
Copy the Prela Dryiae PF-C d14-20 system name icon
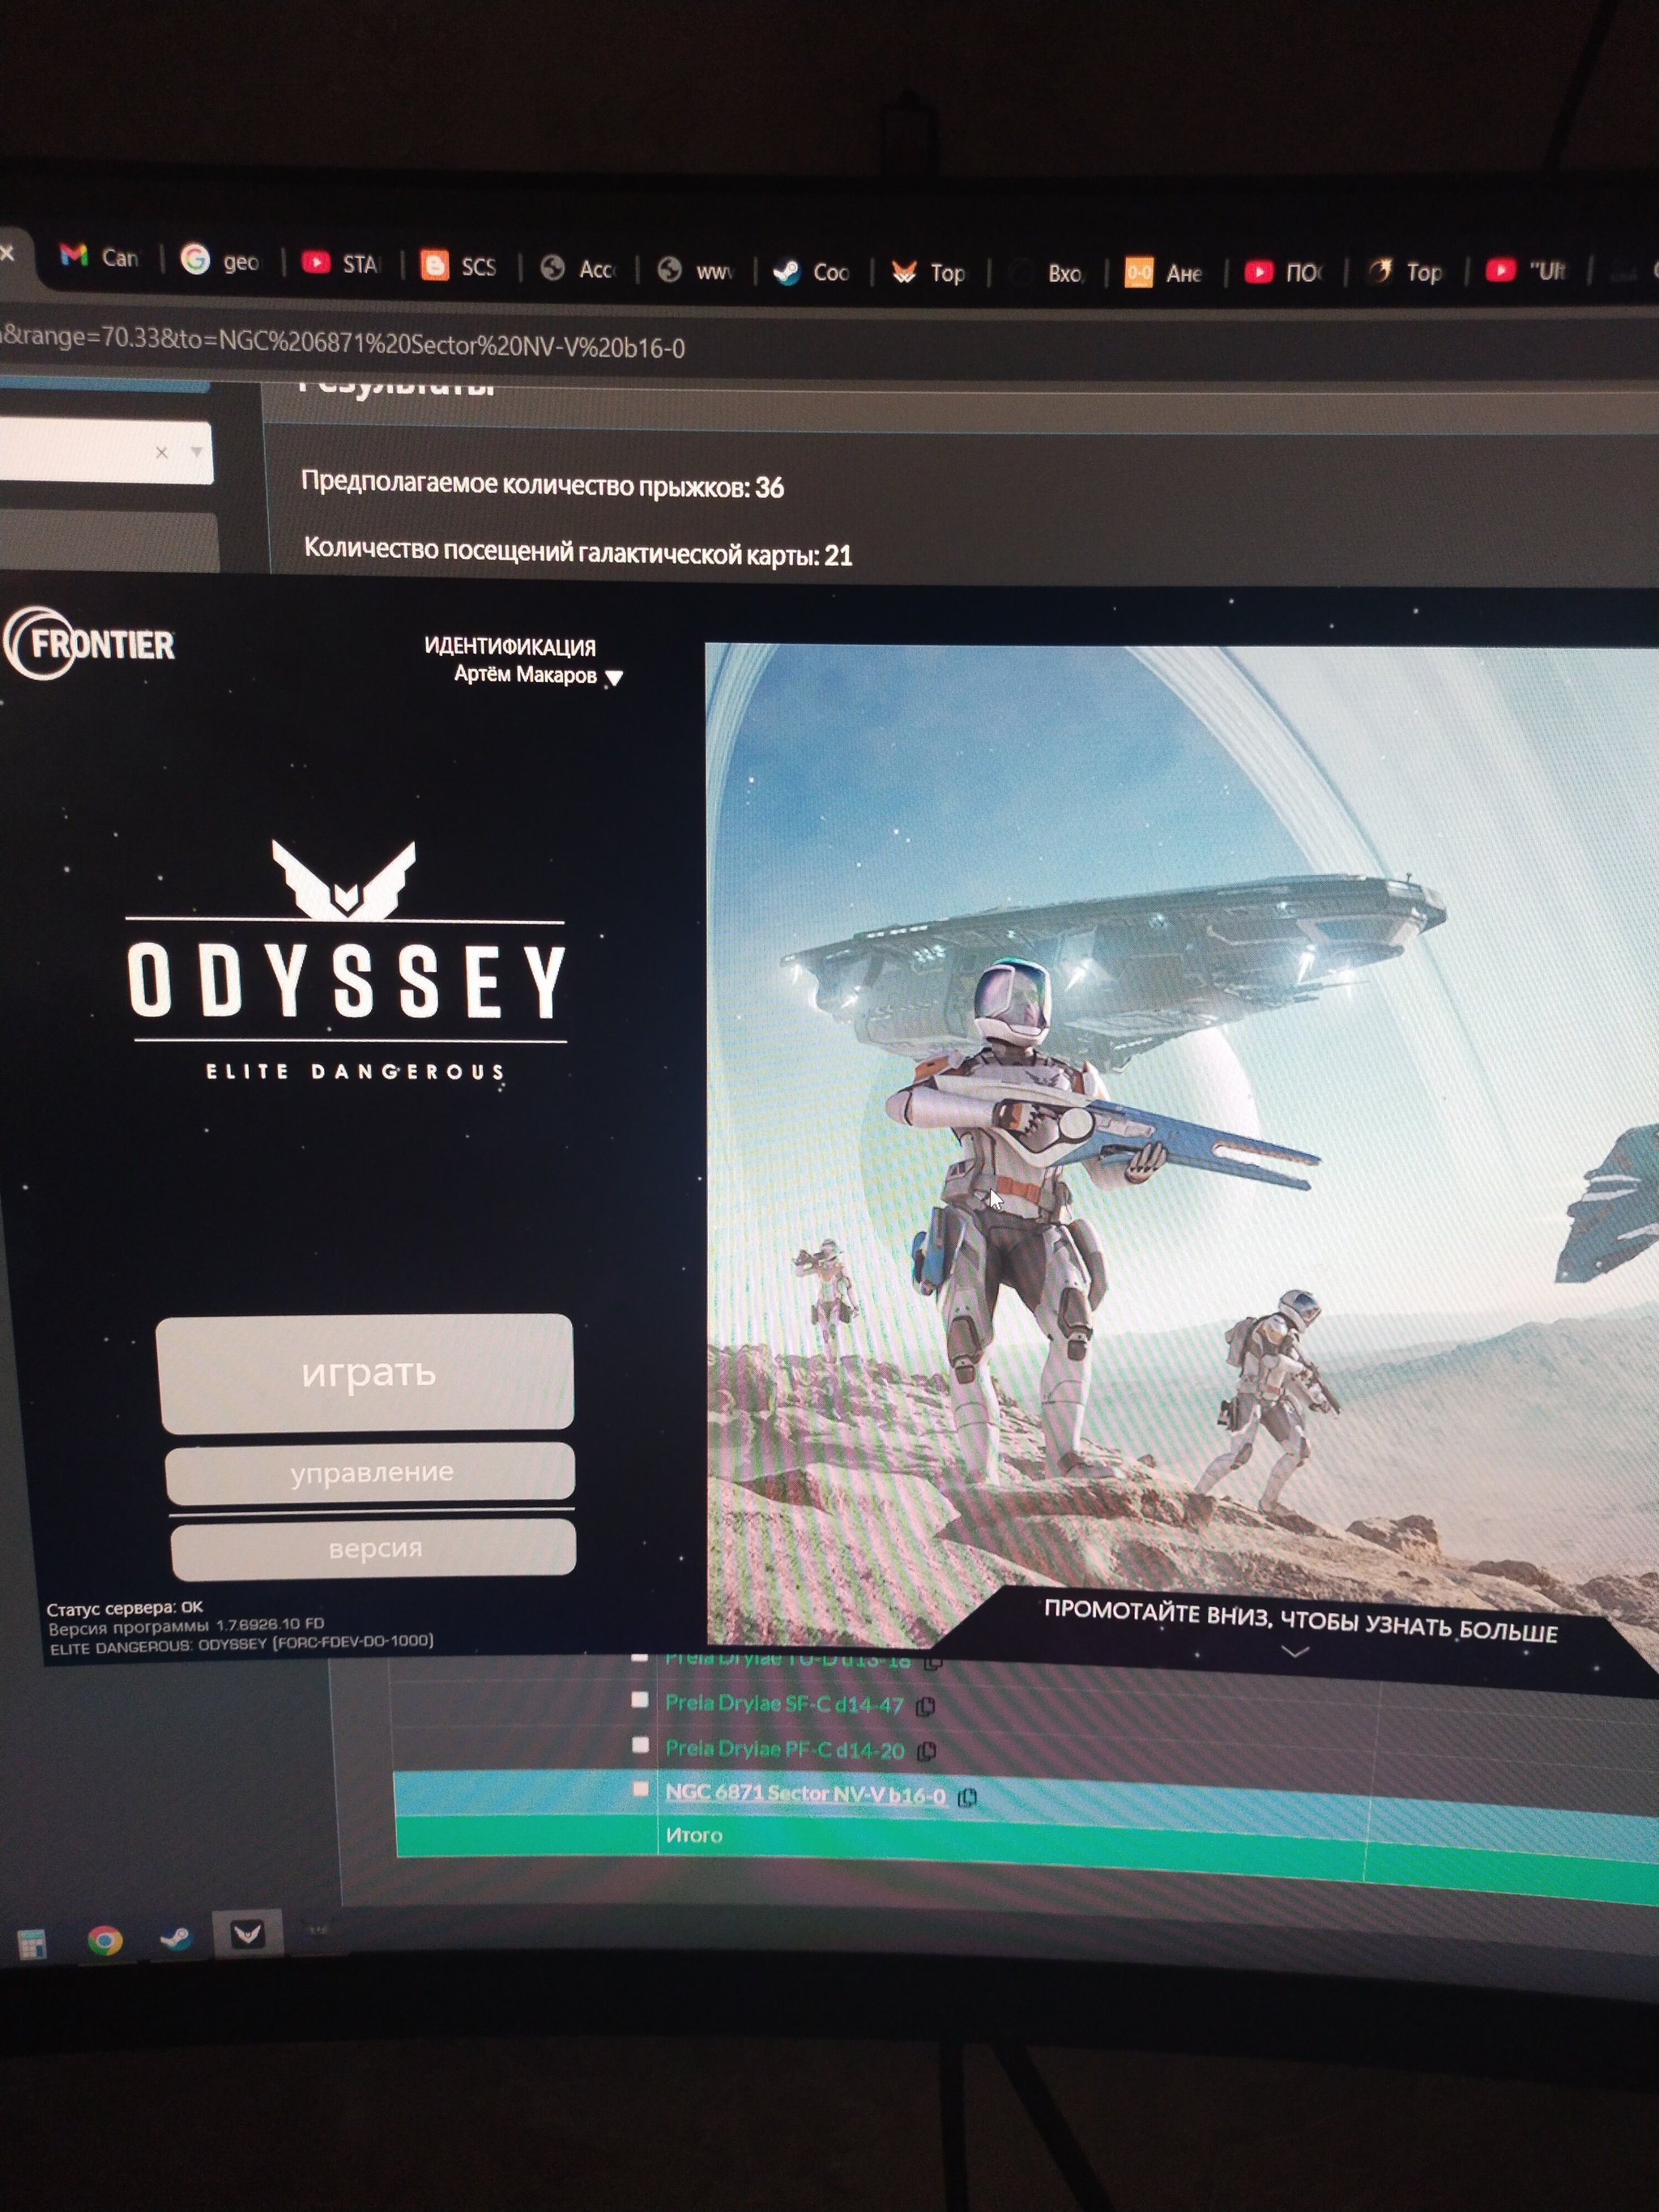[x=927, y=1751]
